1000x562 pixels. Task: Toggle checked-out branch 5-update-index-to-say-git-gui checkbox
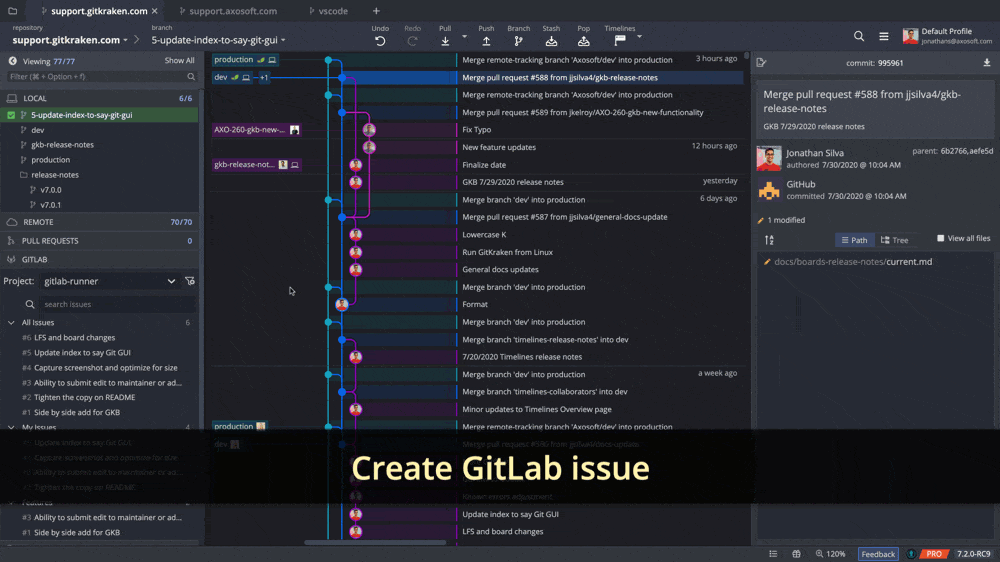click(11, 115)
